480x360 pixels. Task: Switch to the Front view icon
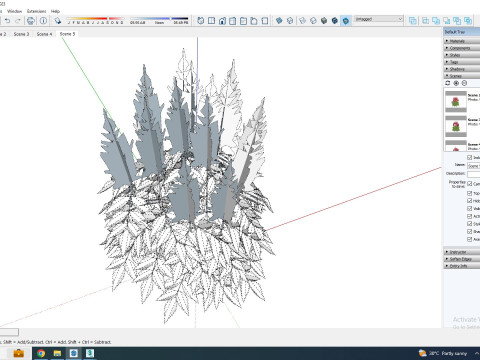point(222,21)
